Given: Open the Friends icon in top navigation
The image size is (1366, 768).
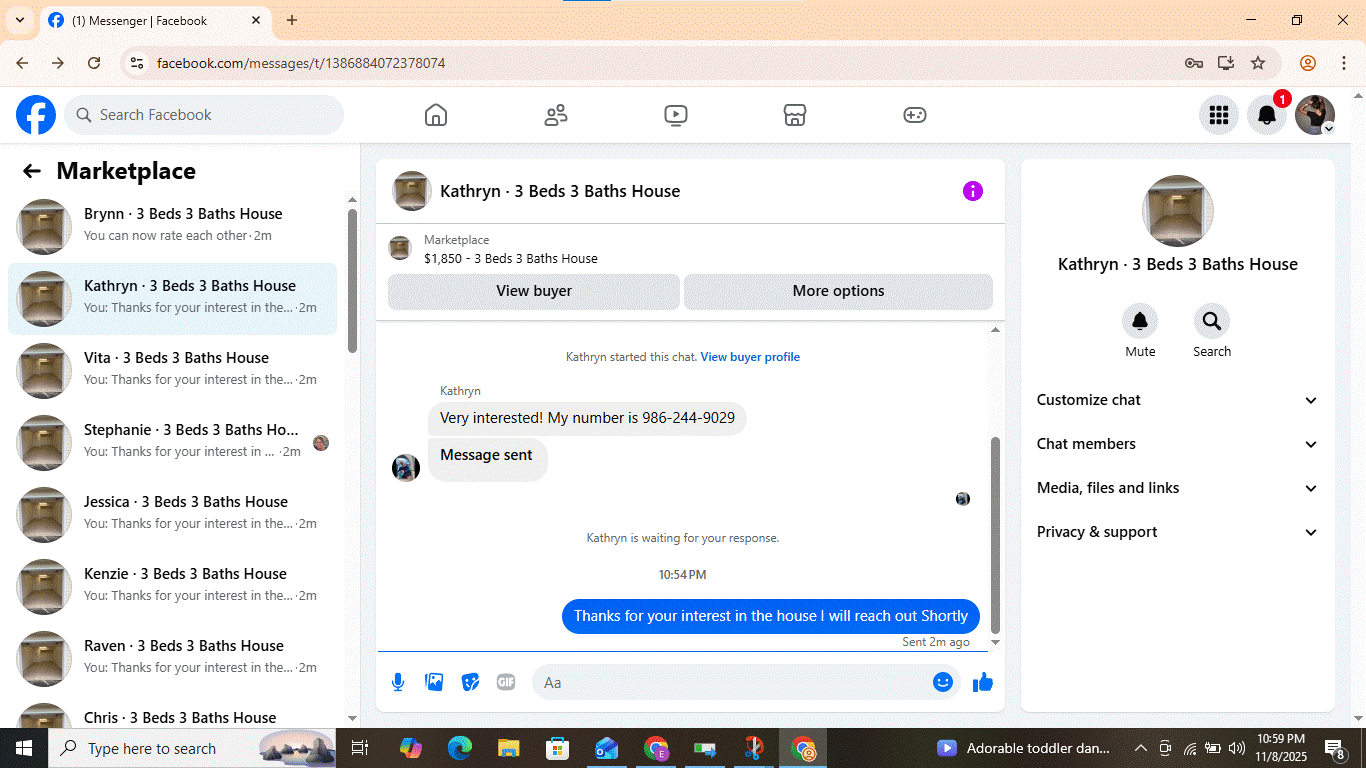Looking at the screenshot, I should 556,115.
